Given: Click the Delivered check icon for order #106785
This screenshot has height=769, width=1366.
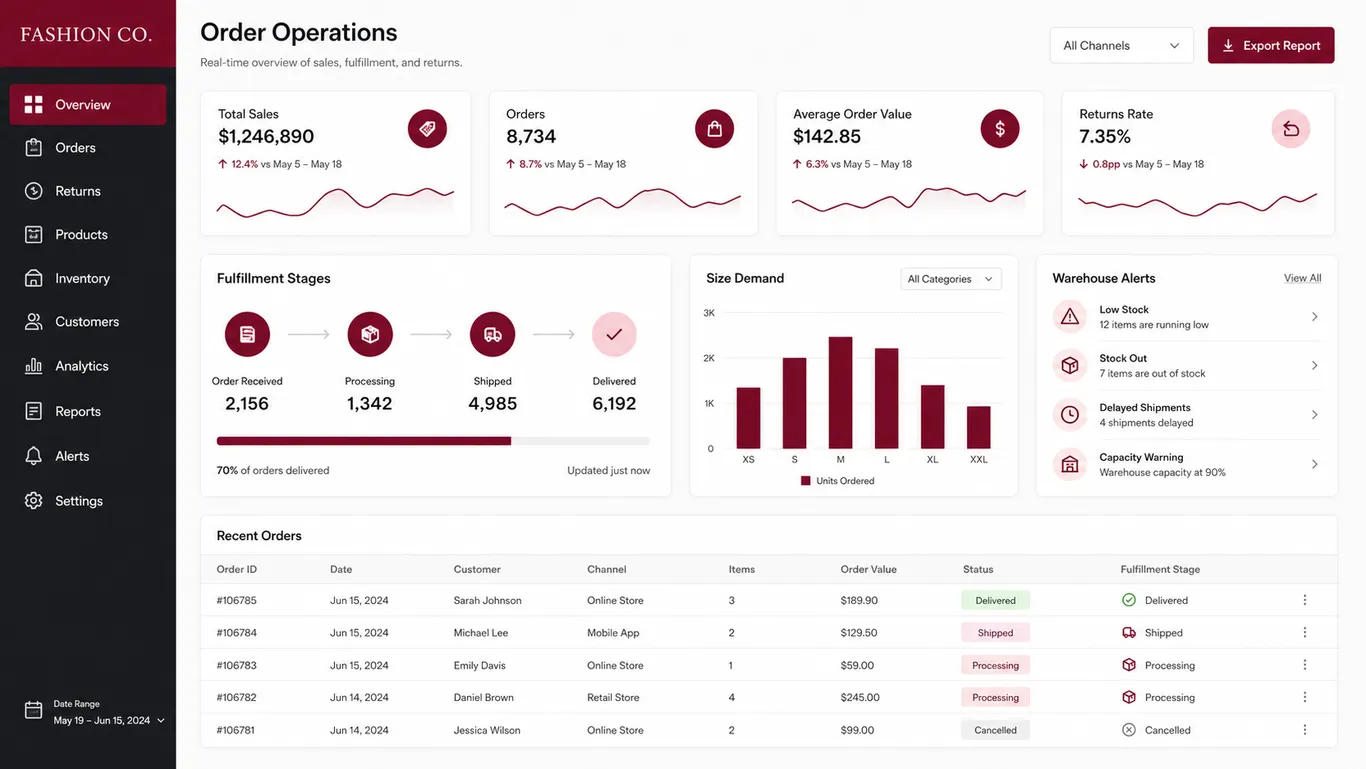Looking at the screenshot, I should (1129, 600).
